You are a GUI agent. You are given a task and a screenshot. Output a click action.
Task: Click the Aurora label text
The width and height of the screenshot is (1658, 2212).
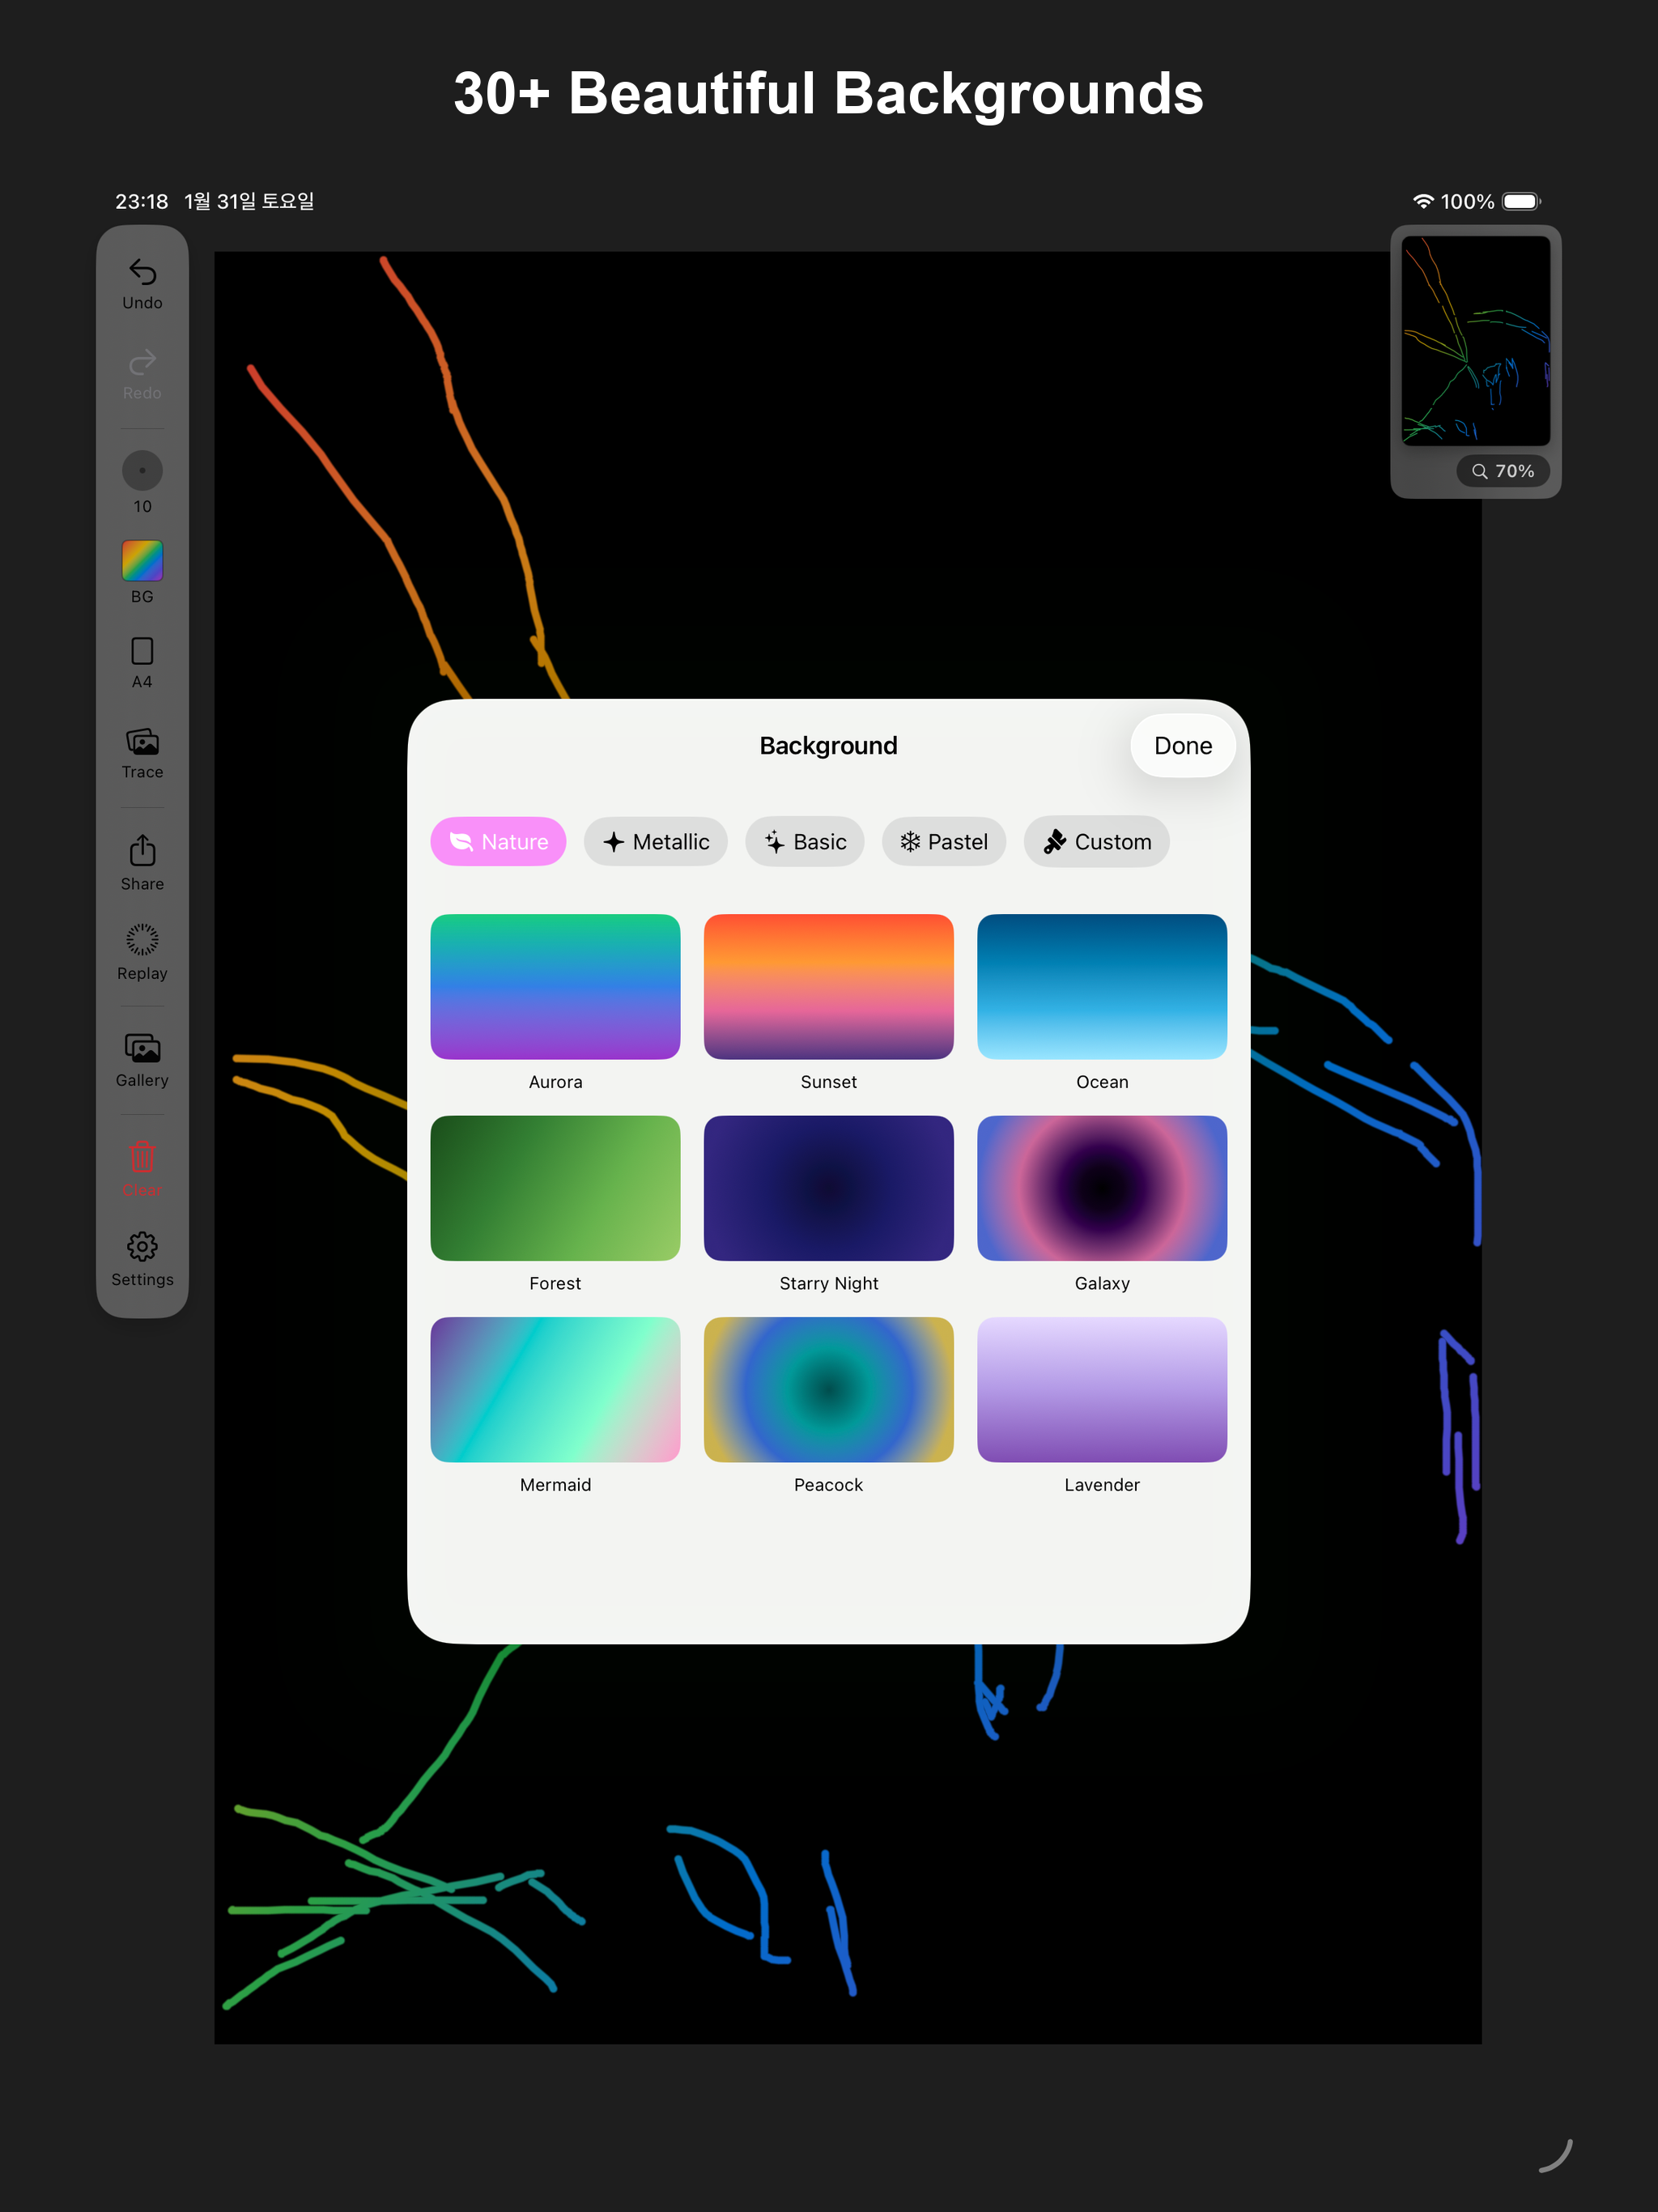pyautogui.click(x=555, y=1082)
